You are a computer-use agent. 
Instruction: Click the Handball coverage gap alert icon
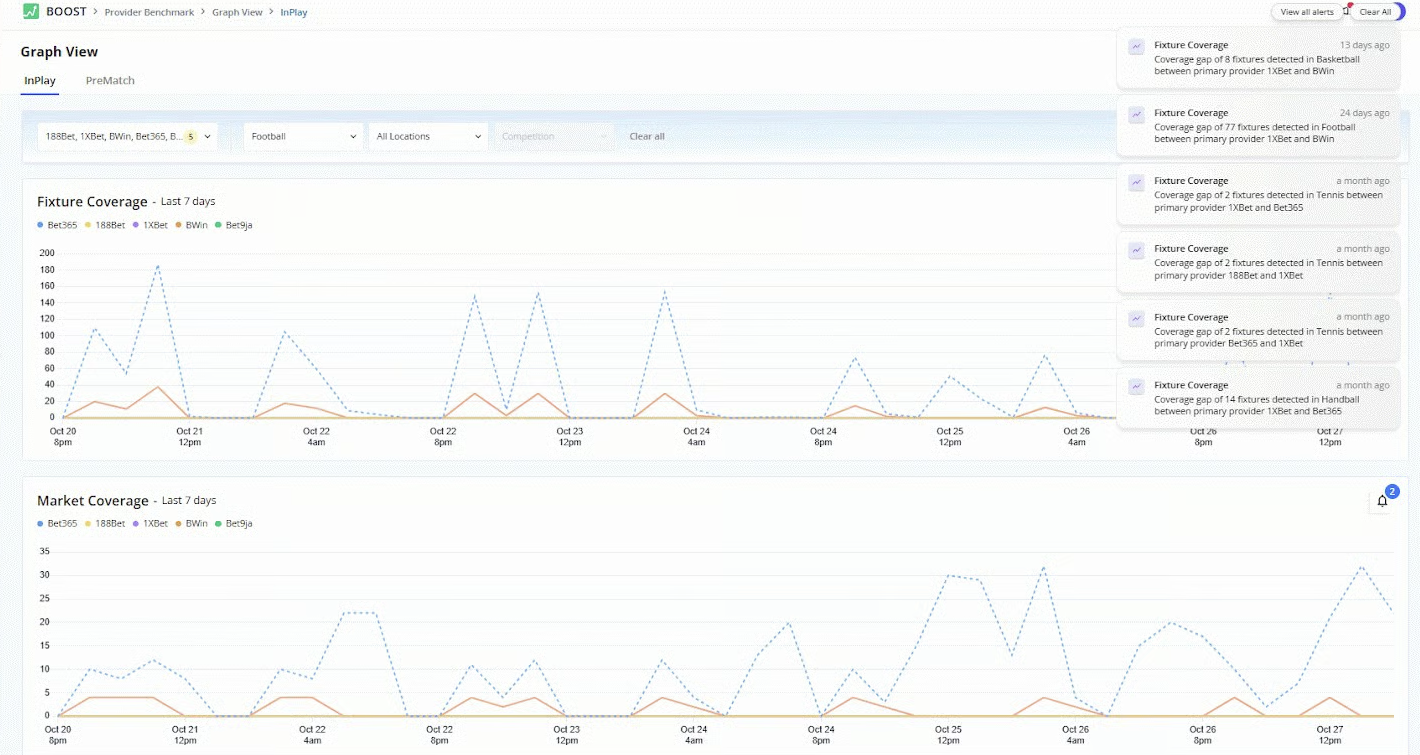pos(1136,386)
